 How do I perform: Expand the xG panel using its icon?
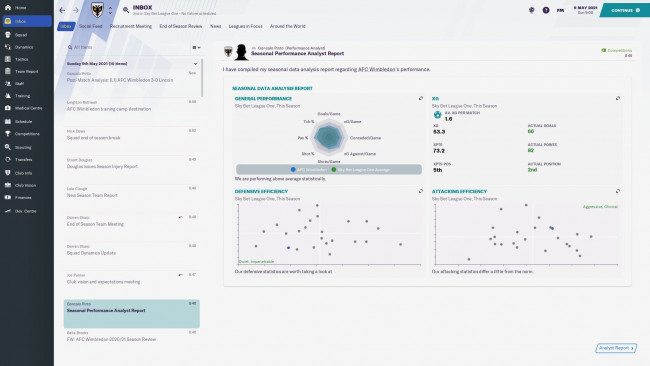618,98
